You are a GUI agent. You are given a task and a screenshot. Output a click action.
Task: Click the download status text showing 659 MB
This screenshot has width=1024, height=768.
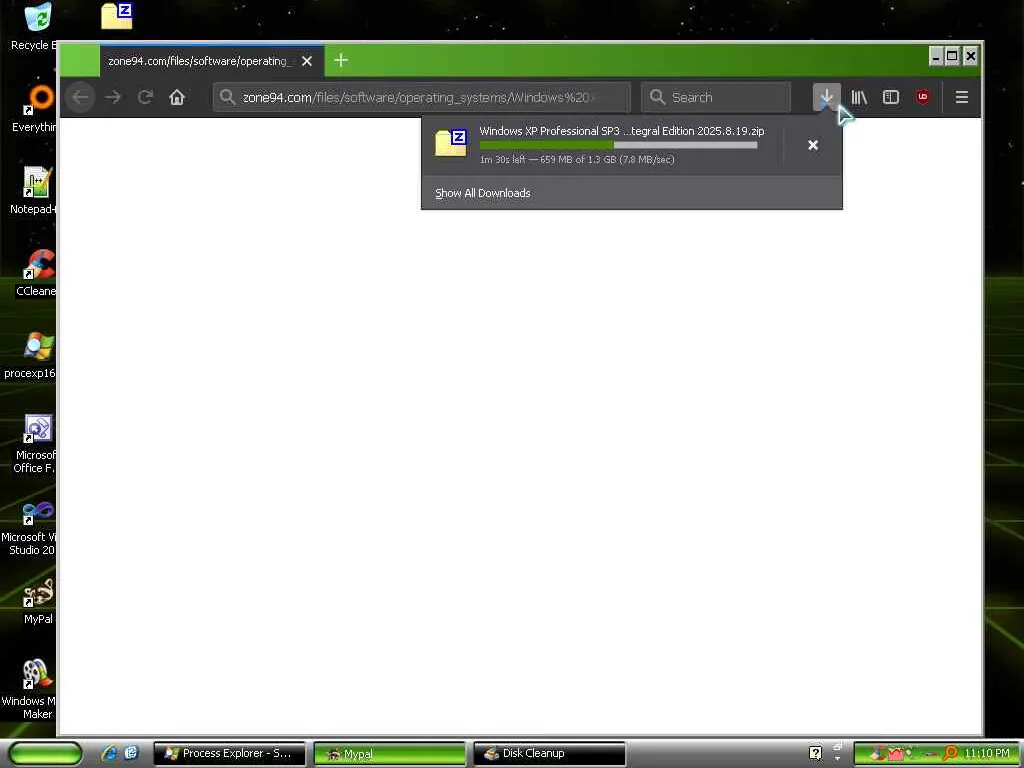pos(577,159)
